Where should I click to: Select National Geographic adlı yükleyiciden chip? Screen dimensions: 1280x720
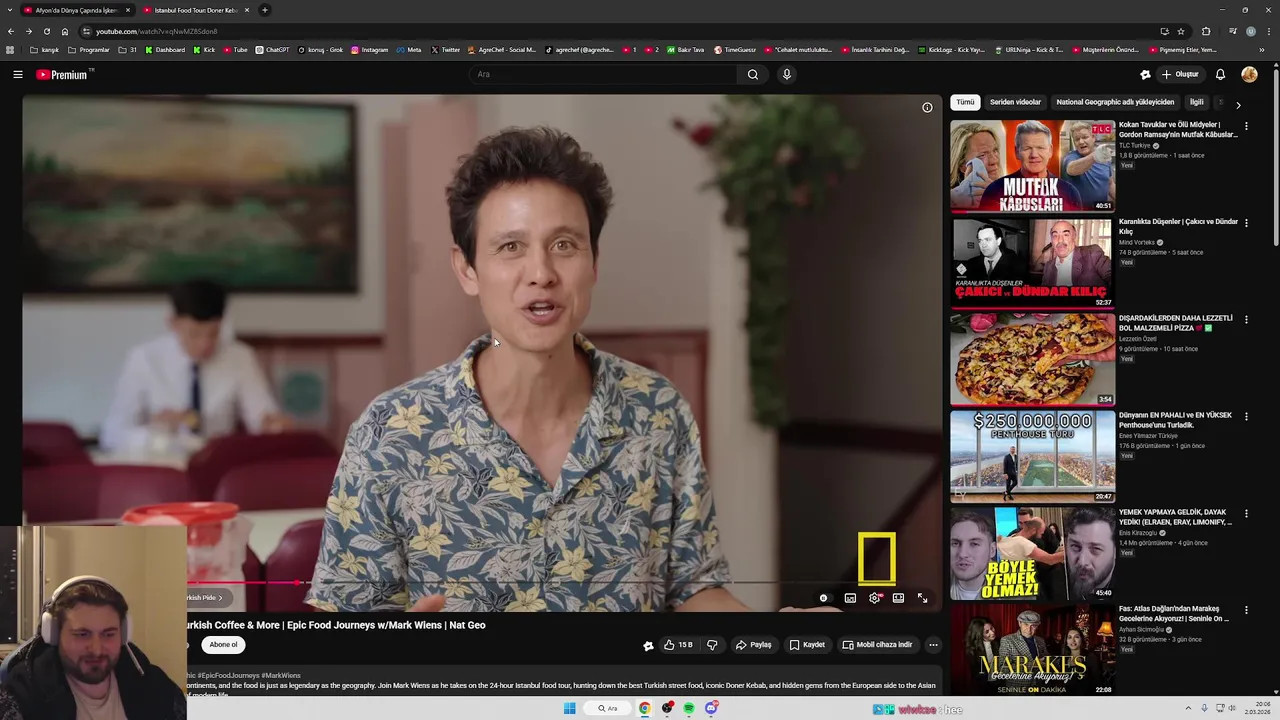point(1115,102)
